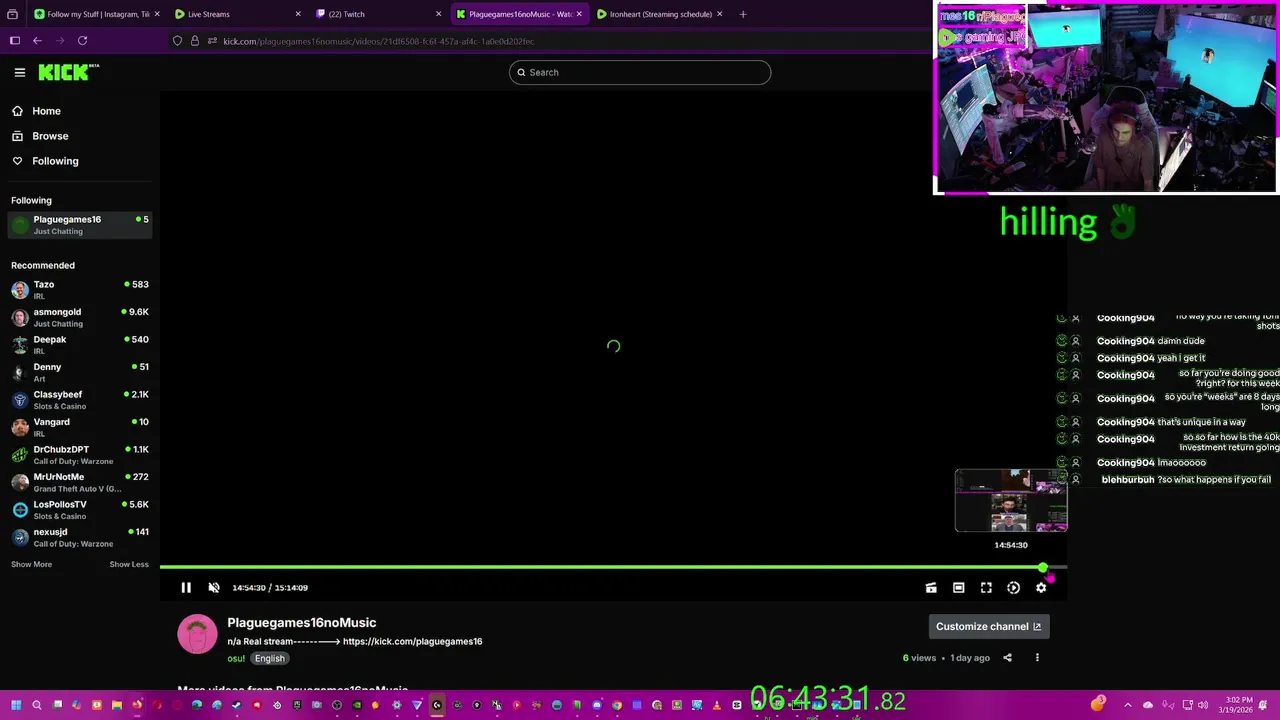1280x720 pixels.
Task: Show hidden system tray icons
Action: (x=1128, y=705)
